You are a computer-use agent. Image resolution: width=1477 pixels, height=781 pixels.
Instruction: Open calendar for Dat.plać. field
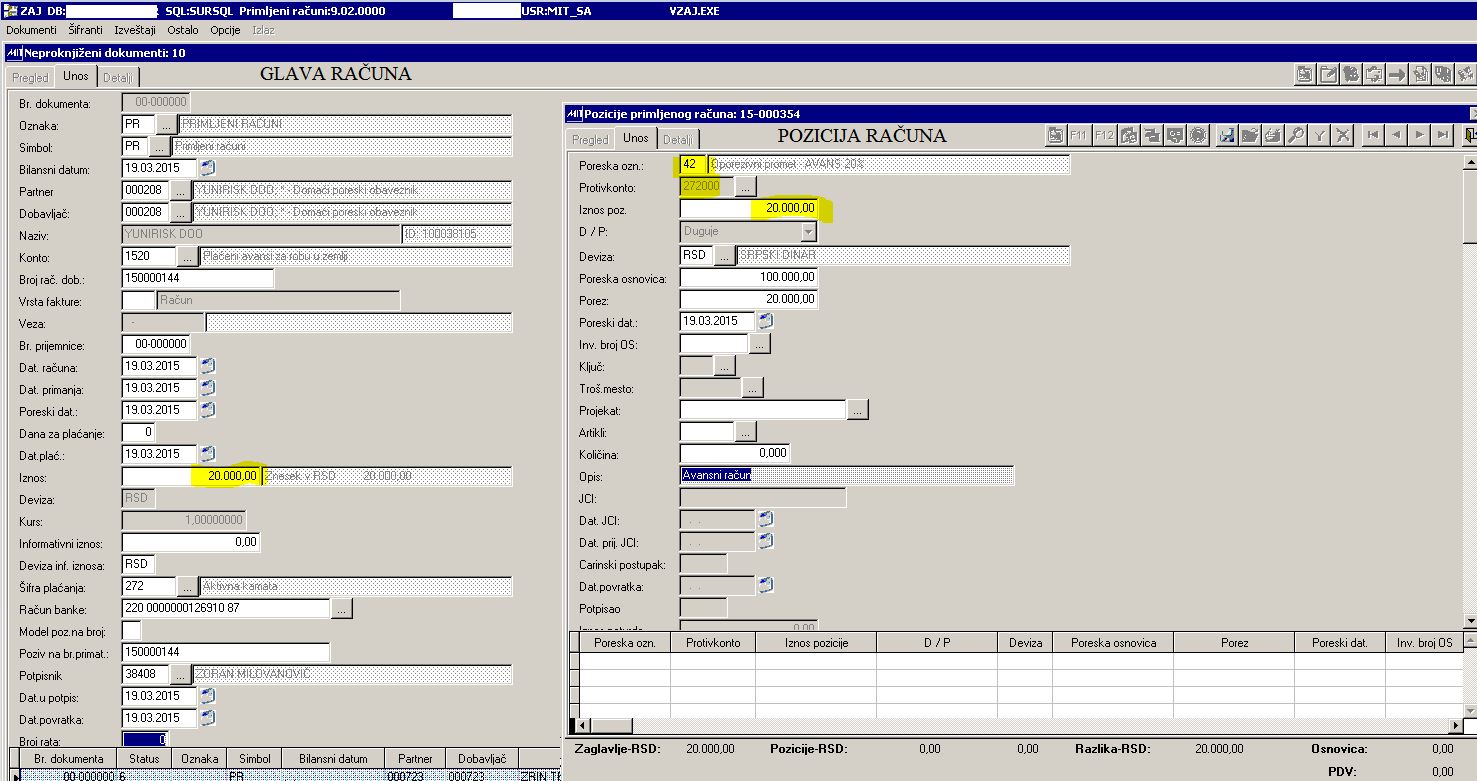(x=207, y=454)
